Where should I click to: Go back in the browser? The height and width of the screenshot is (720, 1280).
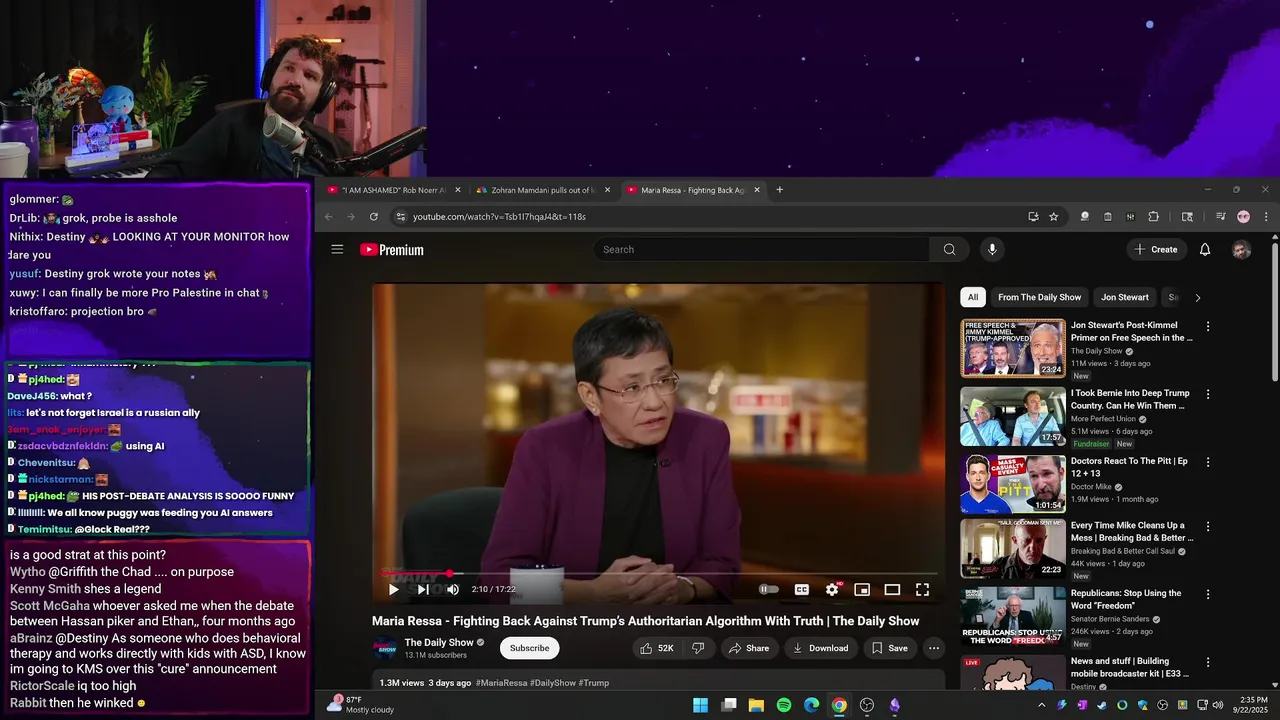328,216
